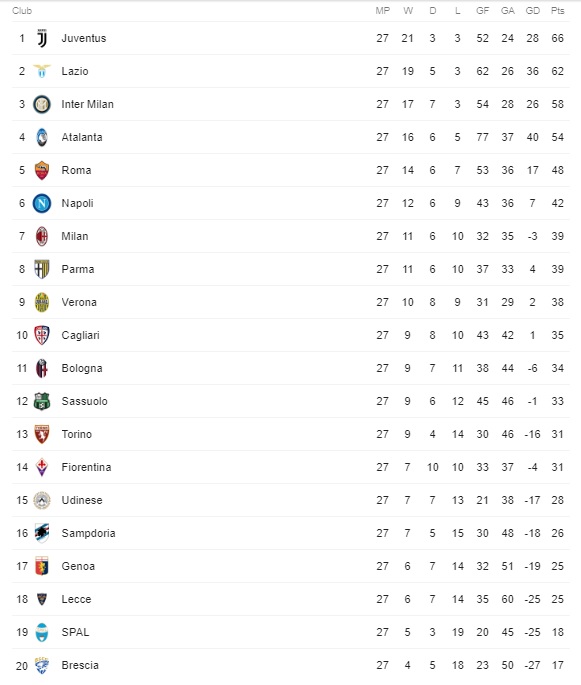Viewport: 581px width, 685px height.
Task: Select the Brescia team name at bottom
Action: pyautogui.click(x=80, y=665)
